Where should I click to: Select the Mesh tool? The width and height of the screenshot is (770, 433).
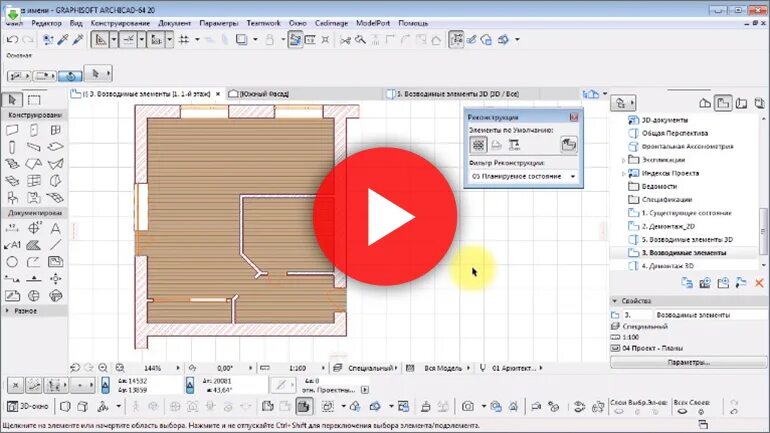(55, 197)
